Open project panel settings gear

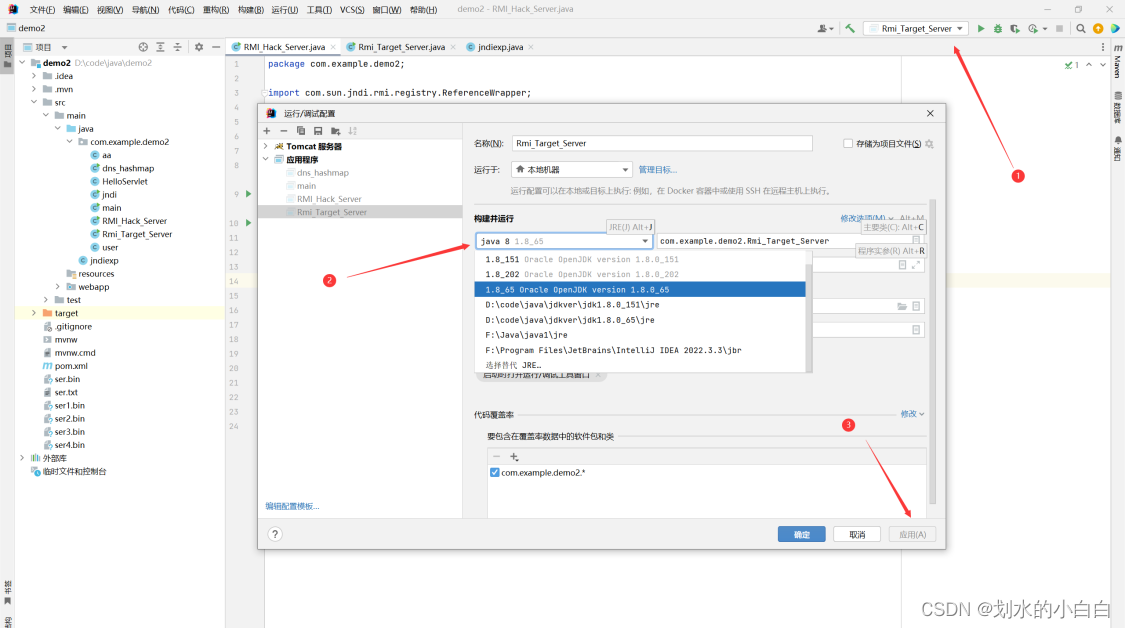point(199,47)
